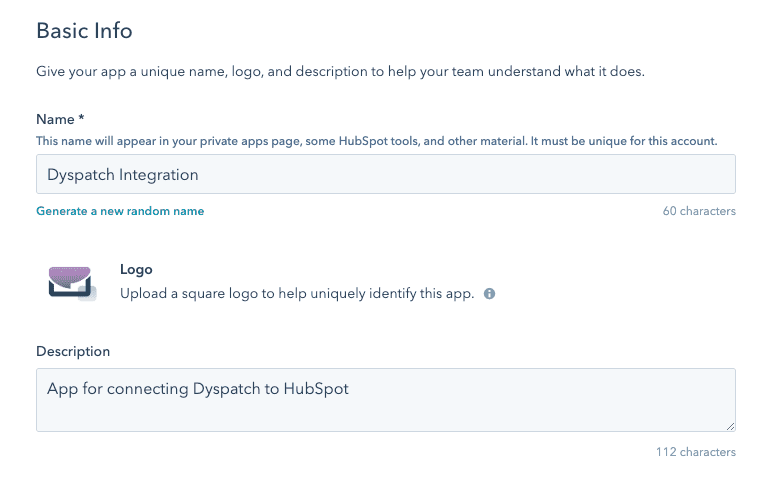The height and width of the screenshot is (494, 762).
Task: Click the "Basic Info" heading
Action: coord(85,31)
